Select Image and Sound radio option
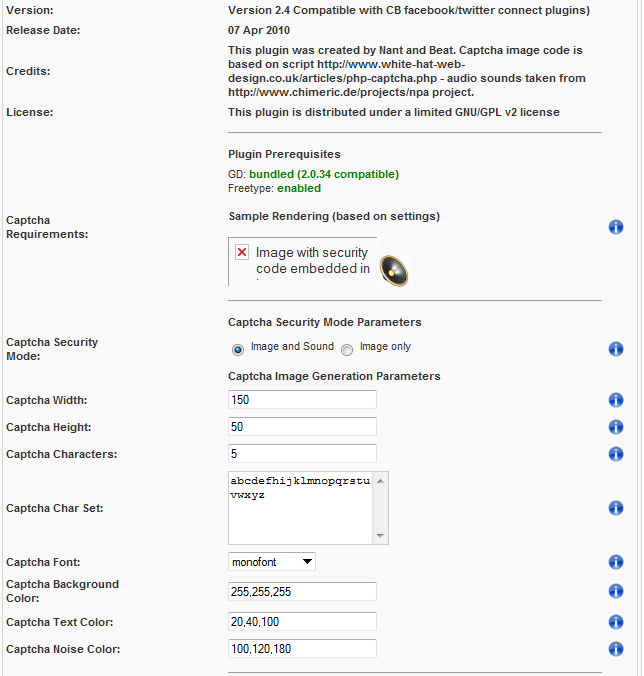 click(238, 350)
